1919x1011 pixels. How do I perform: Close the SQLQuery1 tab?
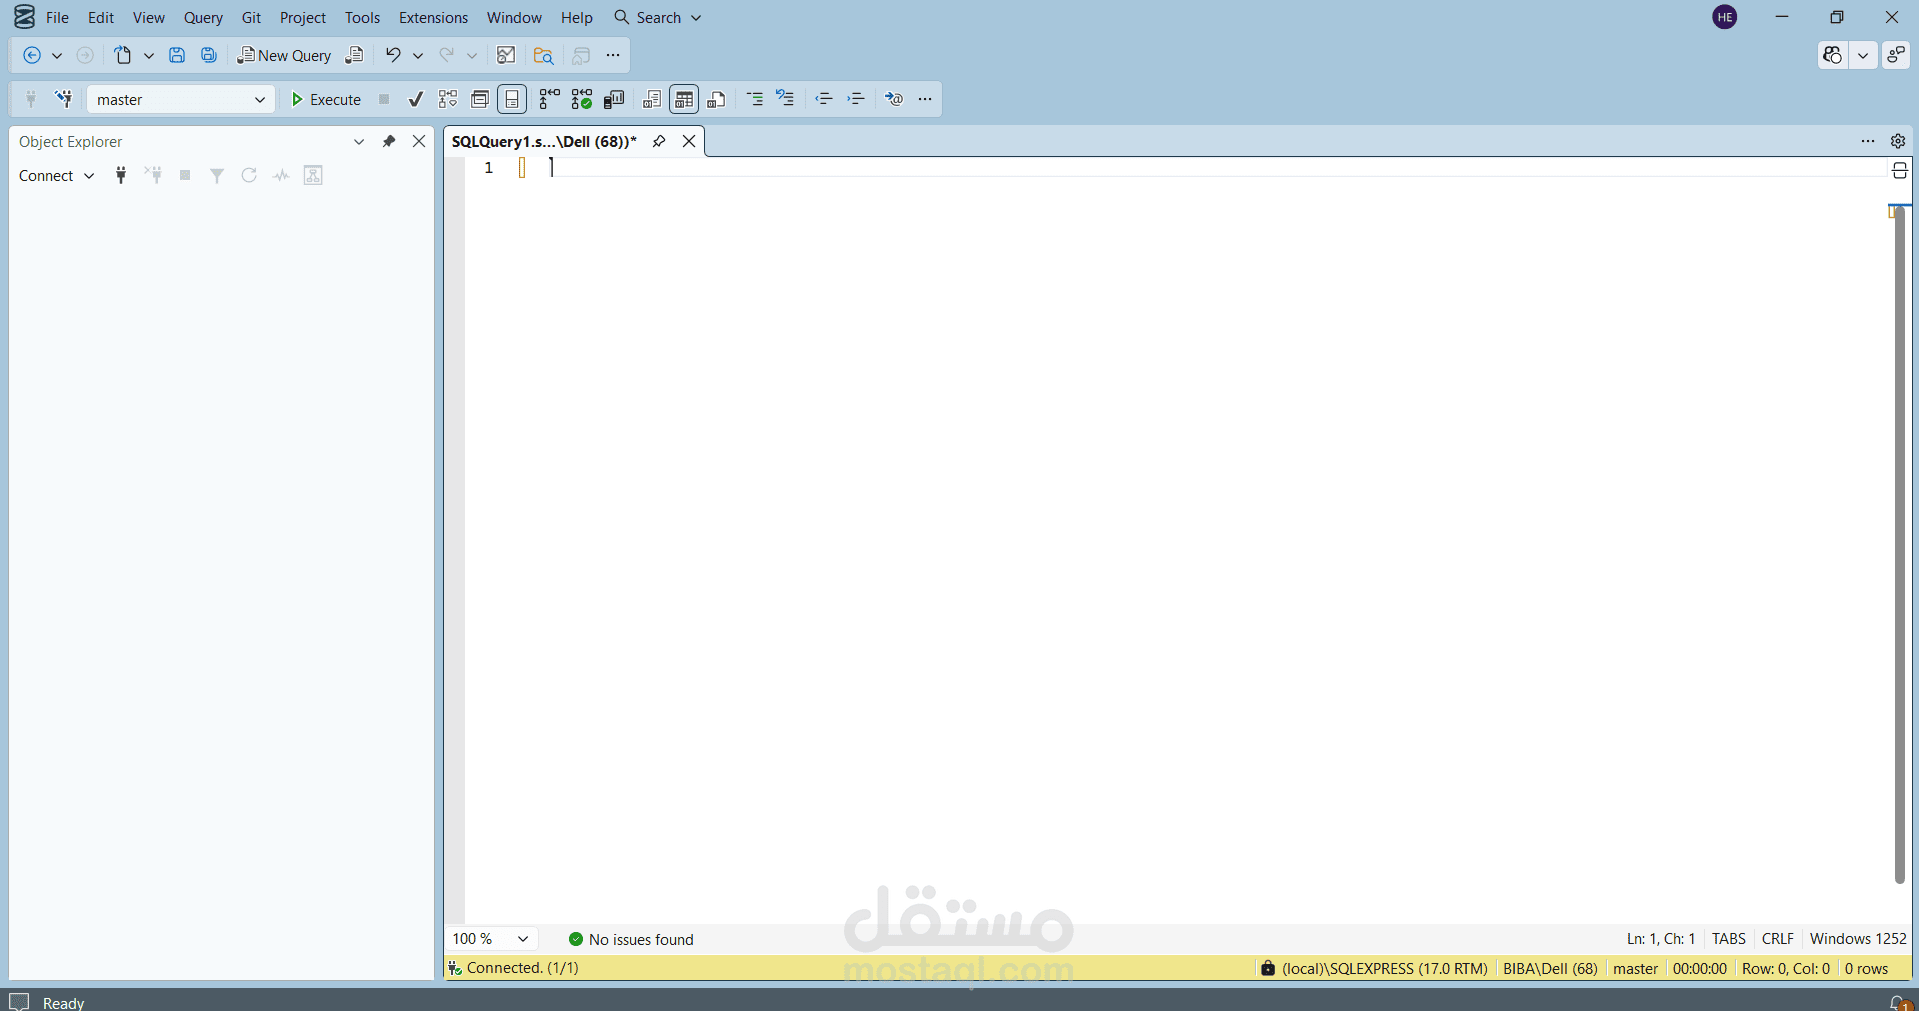pos(689,141)
